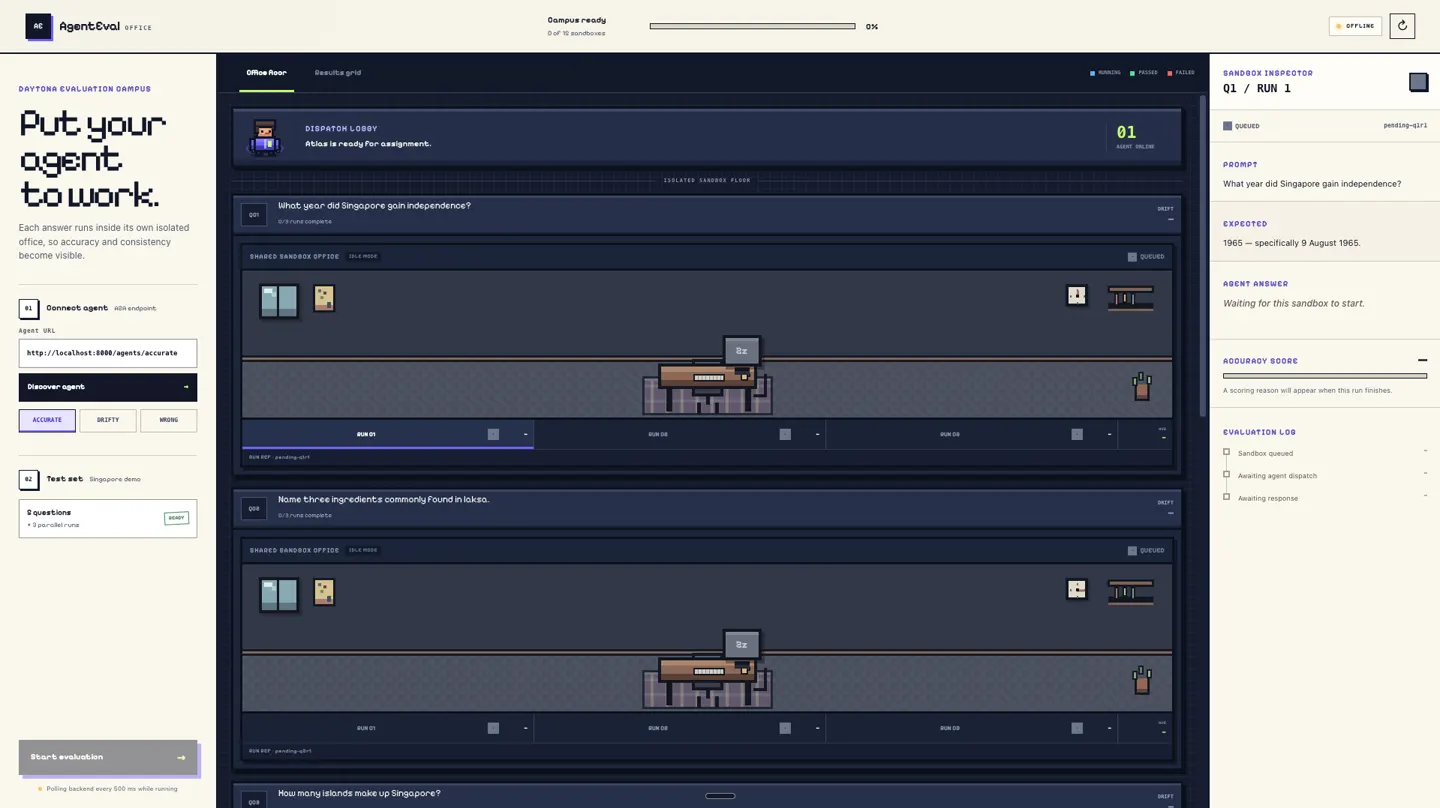This screenshot has height=808, width=1440.
Task: Click the bookshelf in the Q01 office
Action: pos(1131,298)
